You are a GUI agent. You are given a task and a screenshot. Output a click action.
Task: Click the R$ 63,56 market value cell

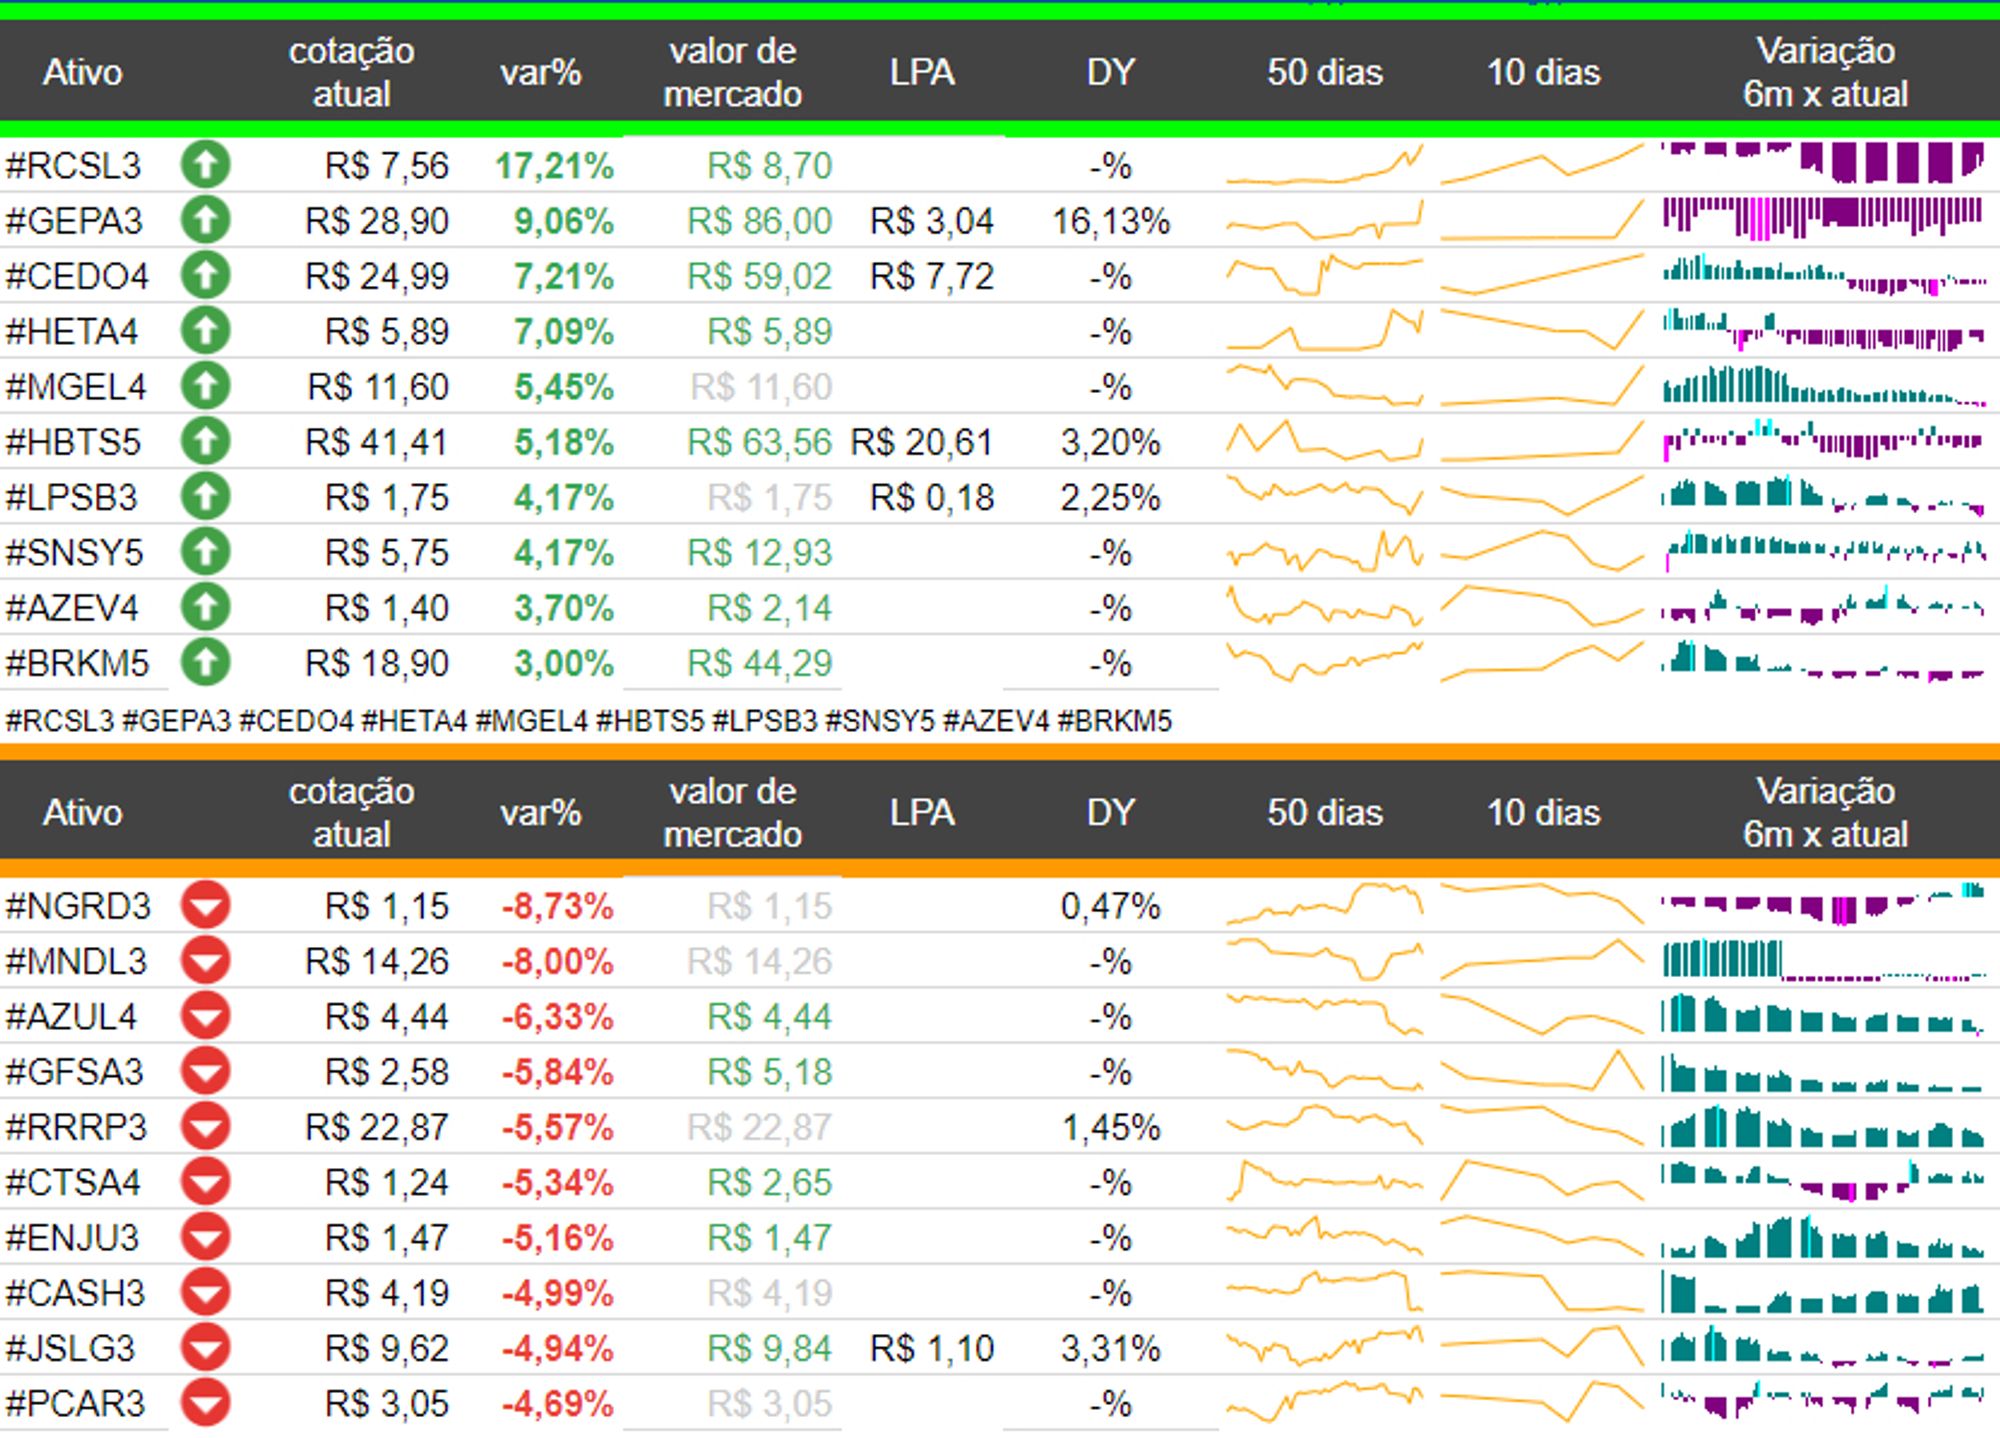760,442
